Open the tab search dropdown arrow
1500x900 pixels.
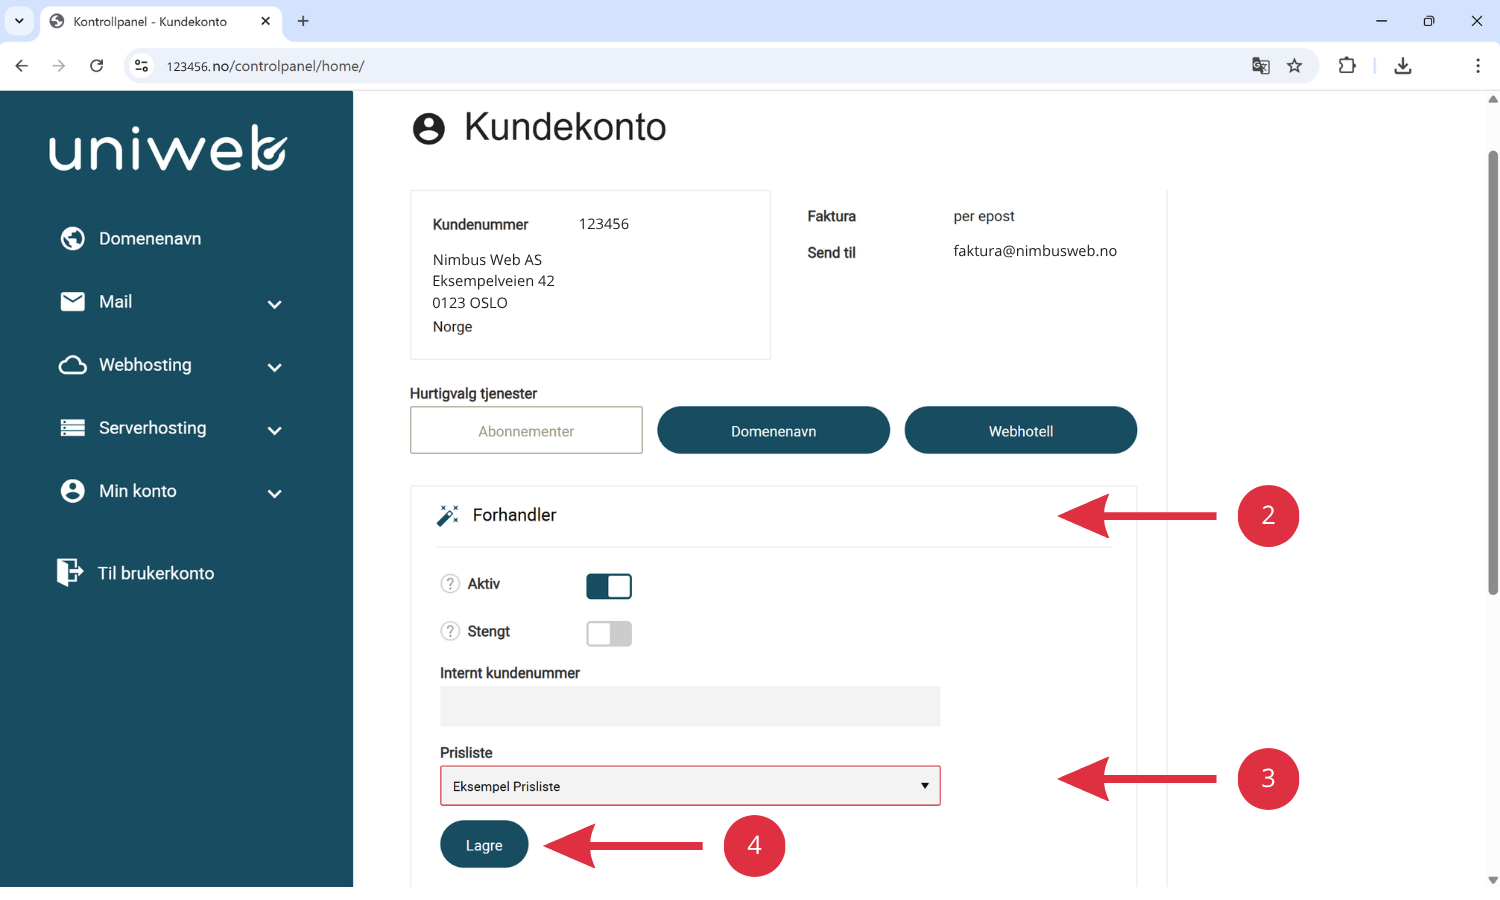(19, 21)
